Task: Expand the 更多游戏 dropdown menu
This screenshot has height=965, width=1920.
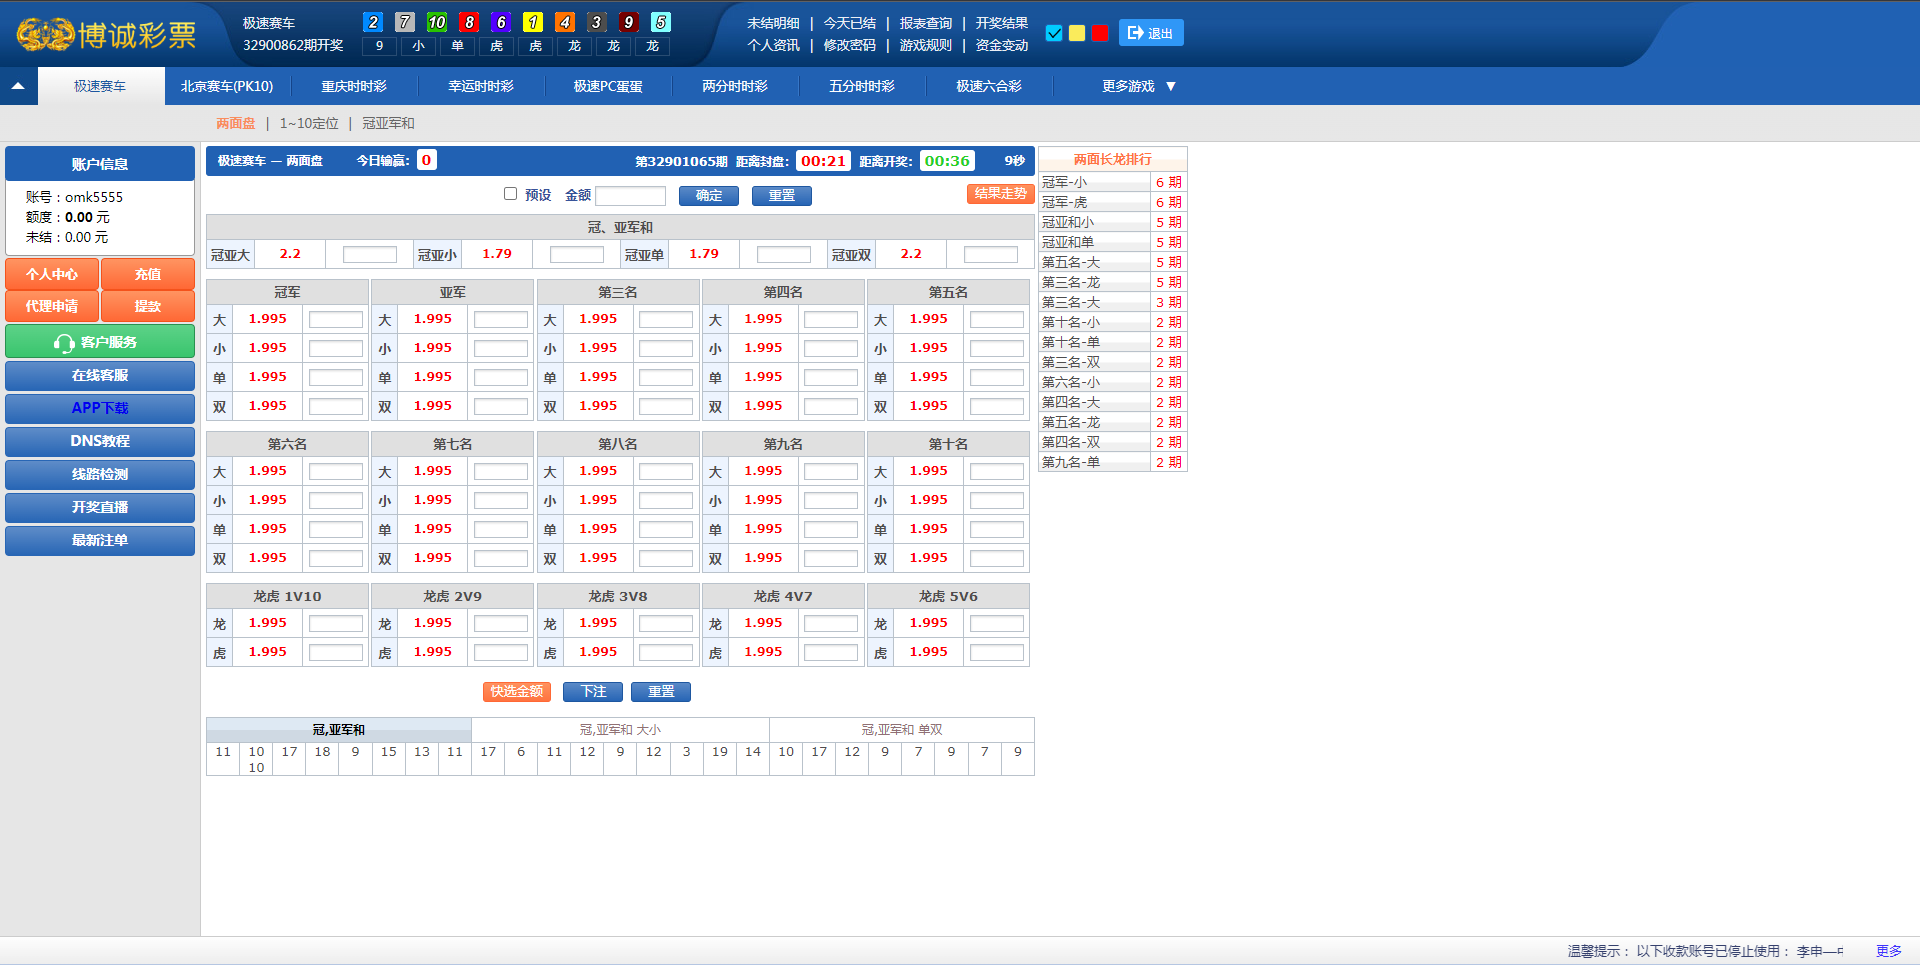Action: pos(1138,86)
